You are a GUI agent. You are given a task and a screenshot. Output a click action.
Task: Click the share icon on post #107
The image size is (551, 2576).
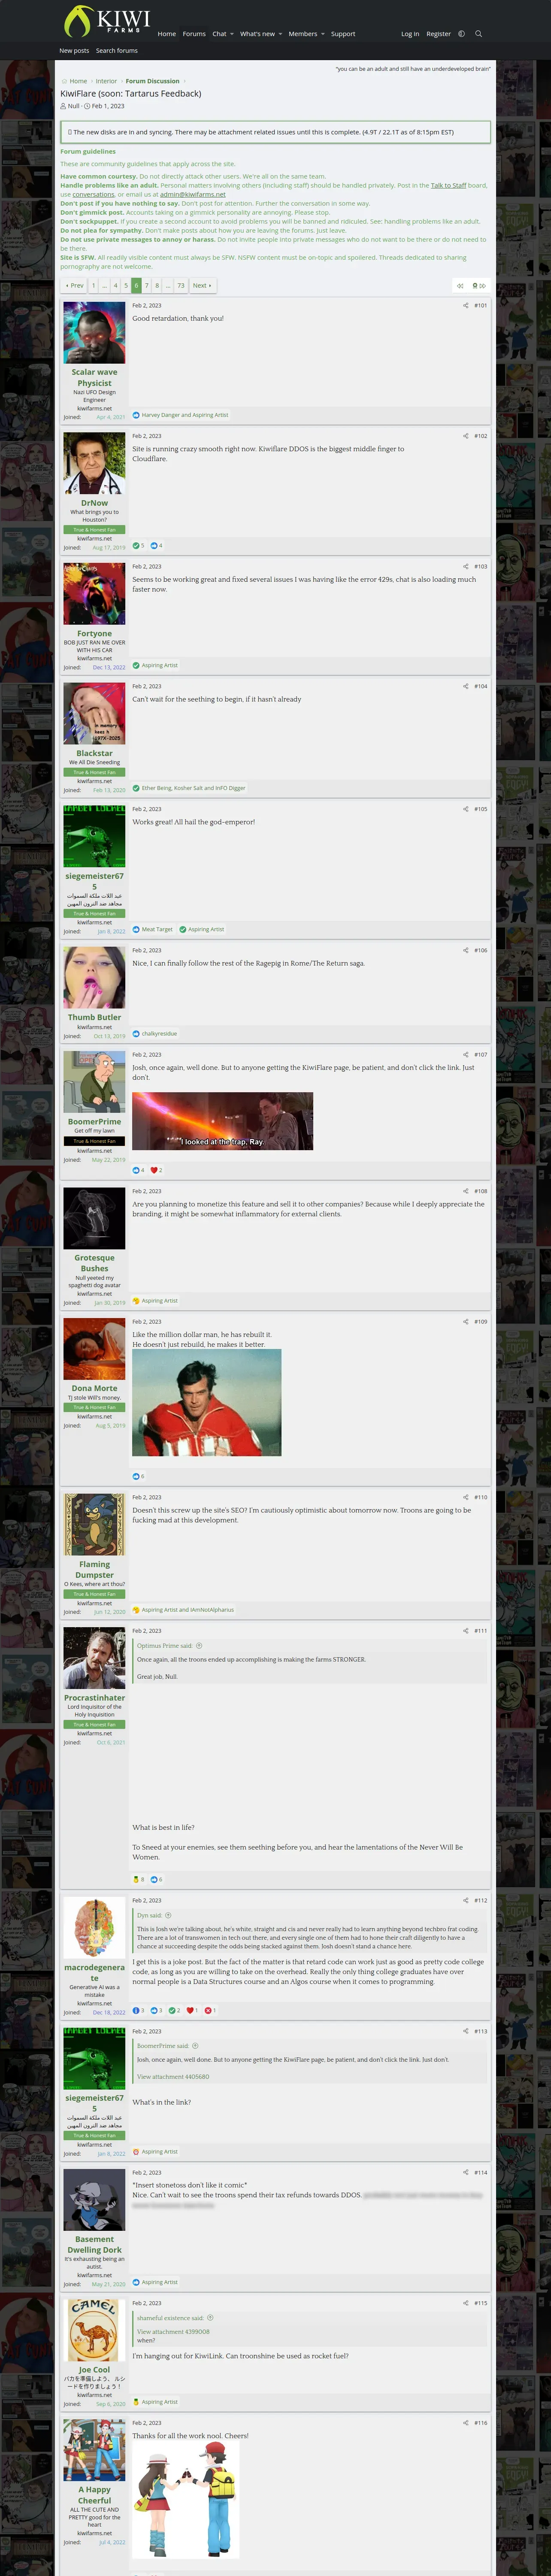pos(466,1054)
